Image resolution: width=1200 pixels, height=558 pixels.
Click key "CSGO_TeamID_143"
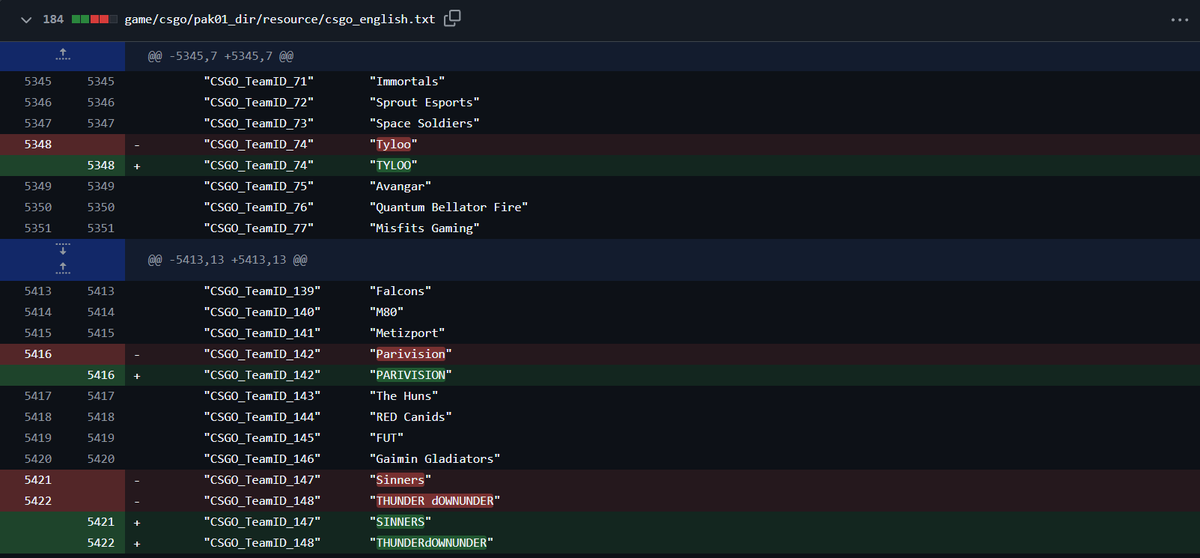coord(263,396)
